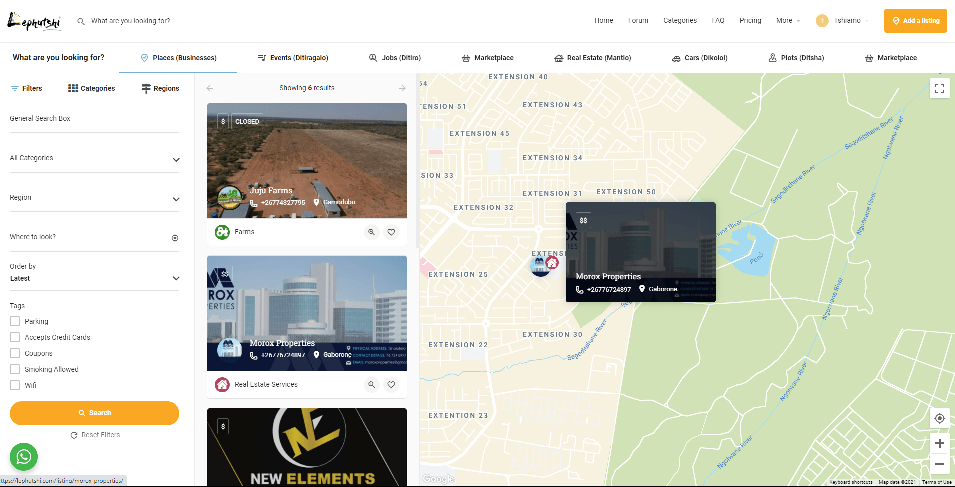Use my location in Where to look

(x=175, y=238)
